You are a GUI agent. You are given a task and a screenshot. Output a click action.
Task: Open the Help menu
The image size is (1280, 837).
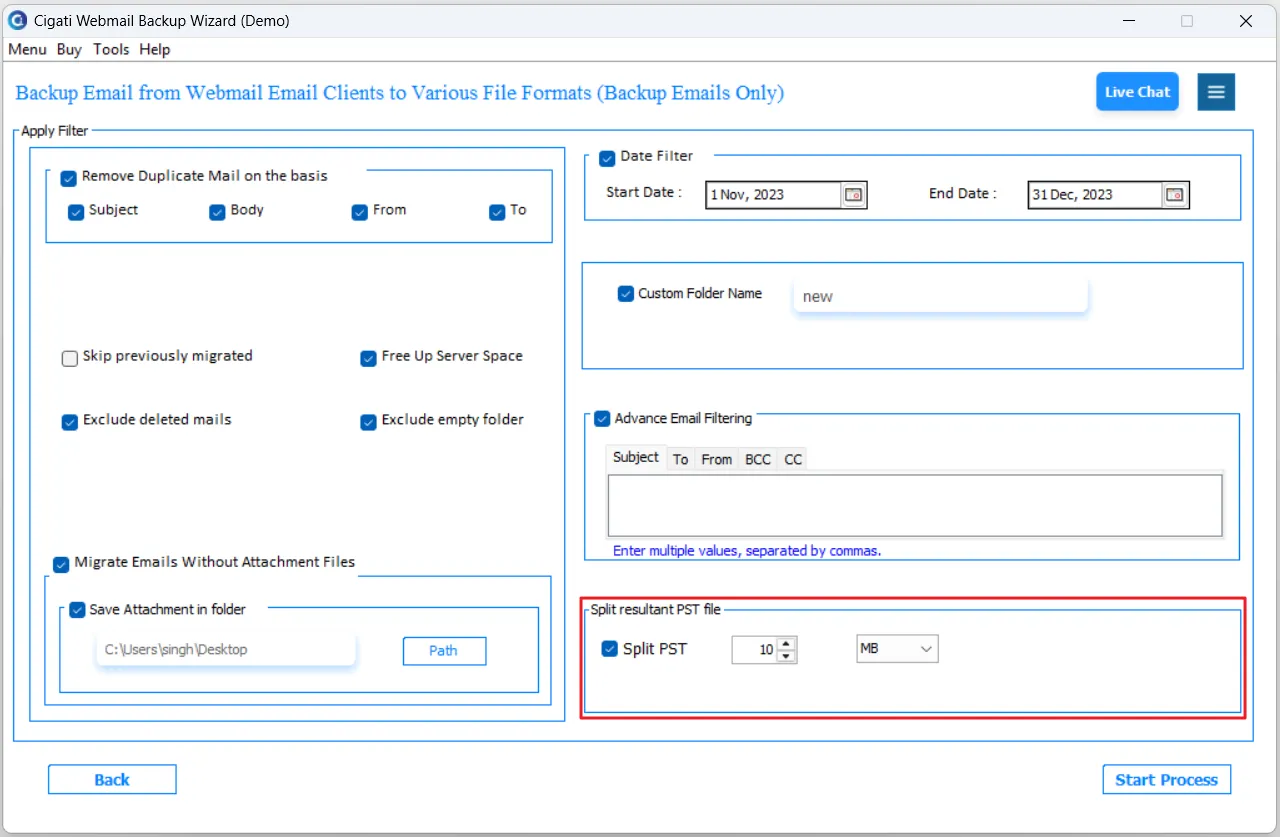[155, 49]
